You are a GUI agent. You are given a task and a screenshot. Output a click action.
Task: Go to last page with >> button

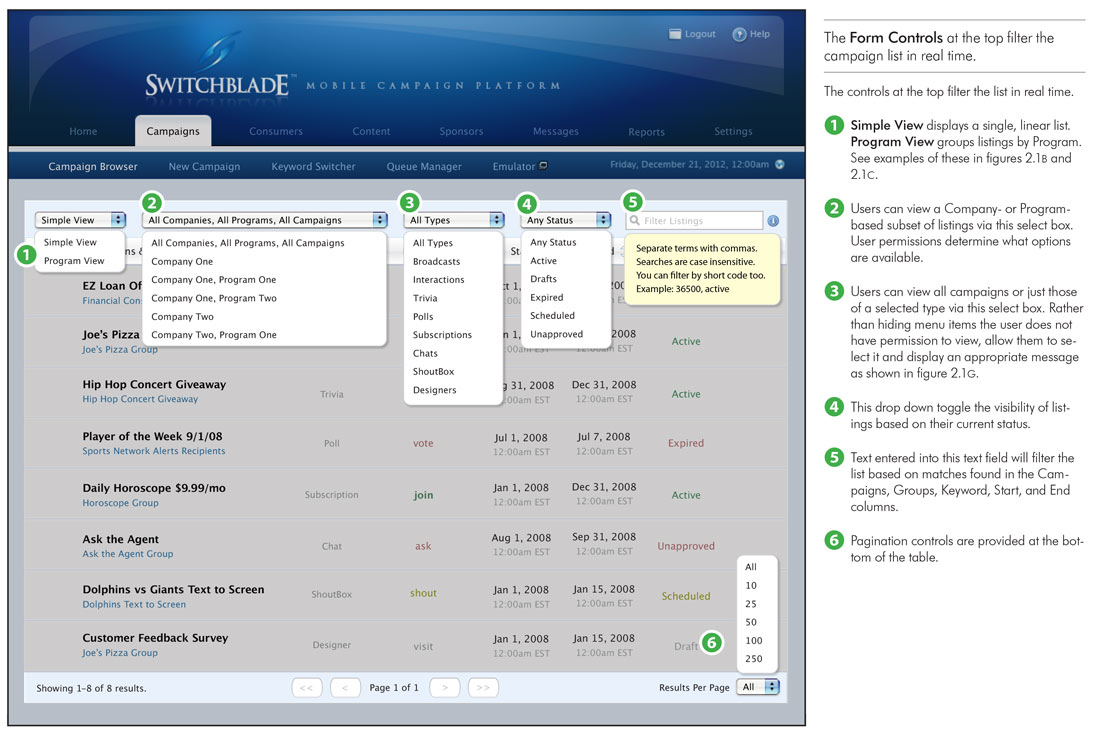tap(483, 688)
